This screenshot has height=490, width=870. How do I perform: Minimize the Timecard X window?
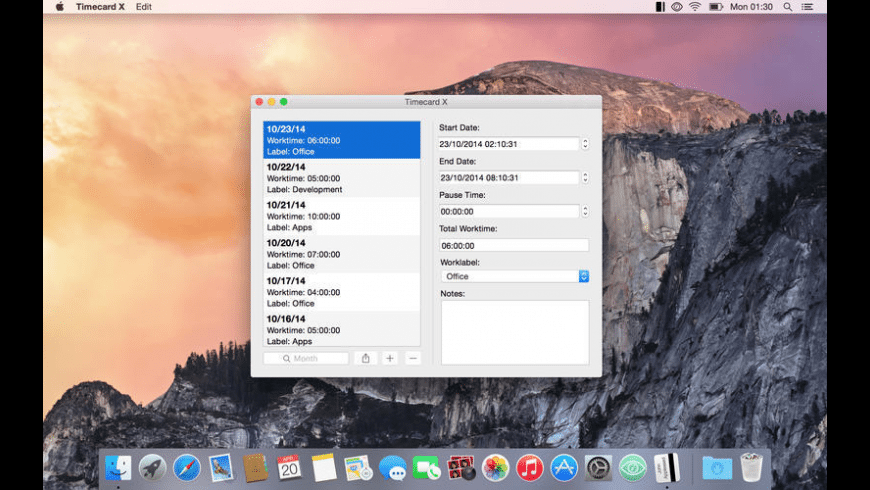(x=271, y=102)
